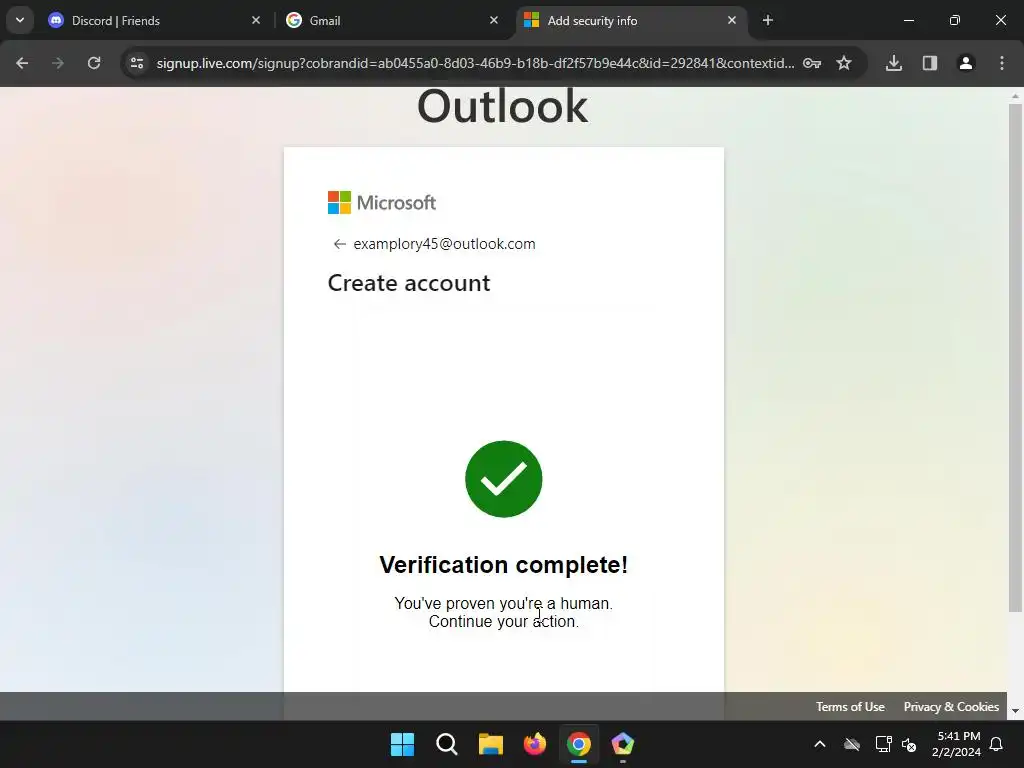
Task: Click the browser back arrow
Action: point(22,63)
